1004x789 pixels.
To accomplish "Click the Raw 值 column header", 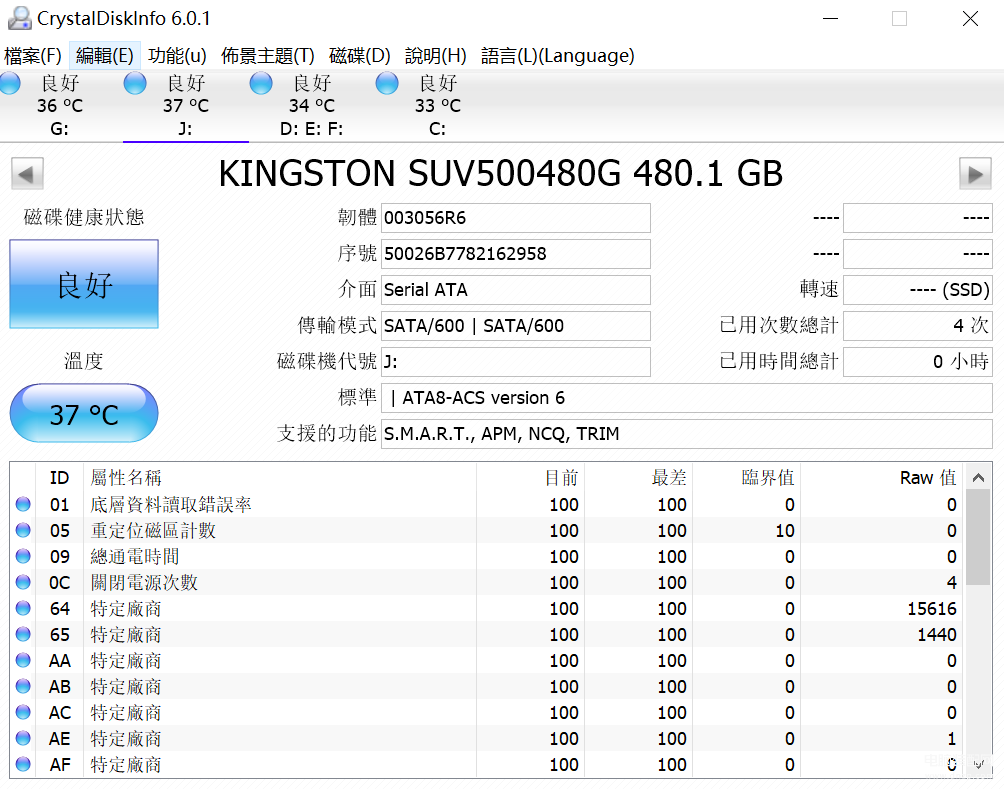I will [x=883, y=478].
